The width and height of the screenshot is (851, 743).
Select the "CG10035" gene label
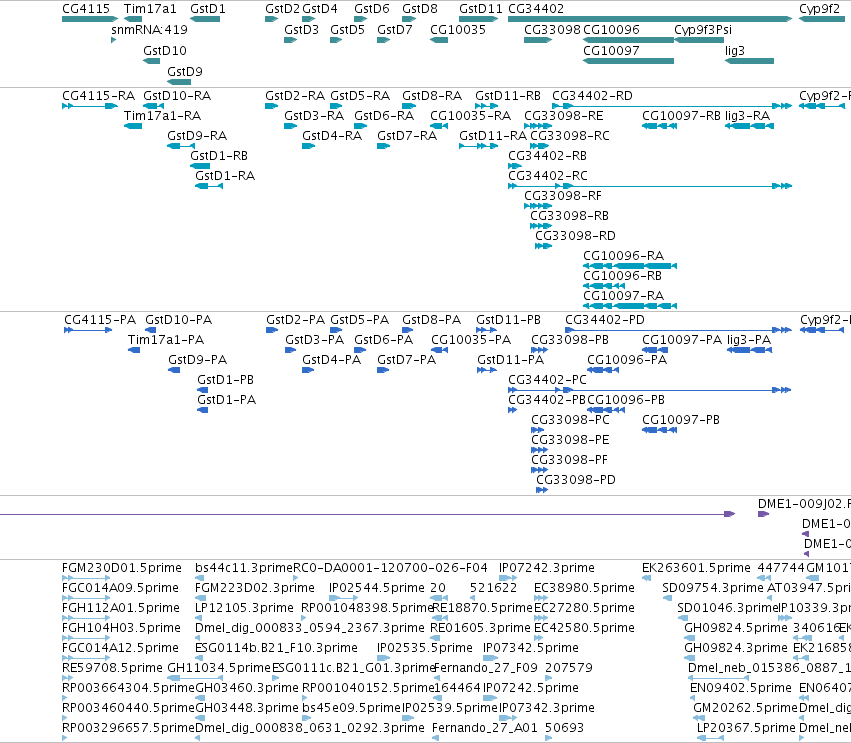tap(458, 30)
